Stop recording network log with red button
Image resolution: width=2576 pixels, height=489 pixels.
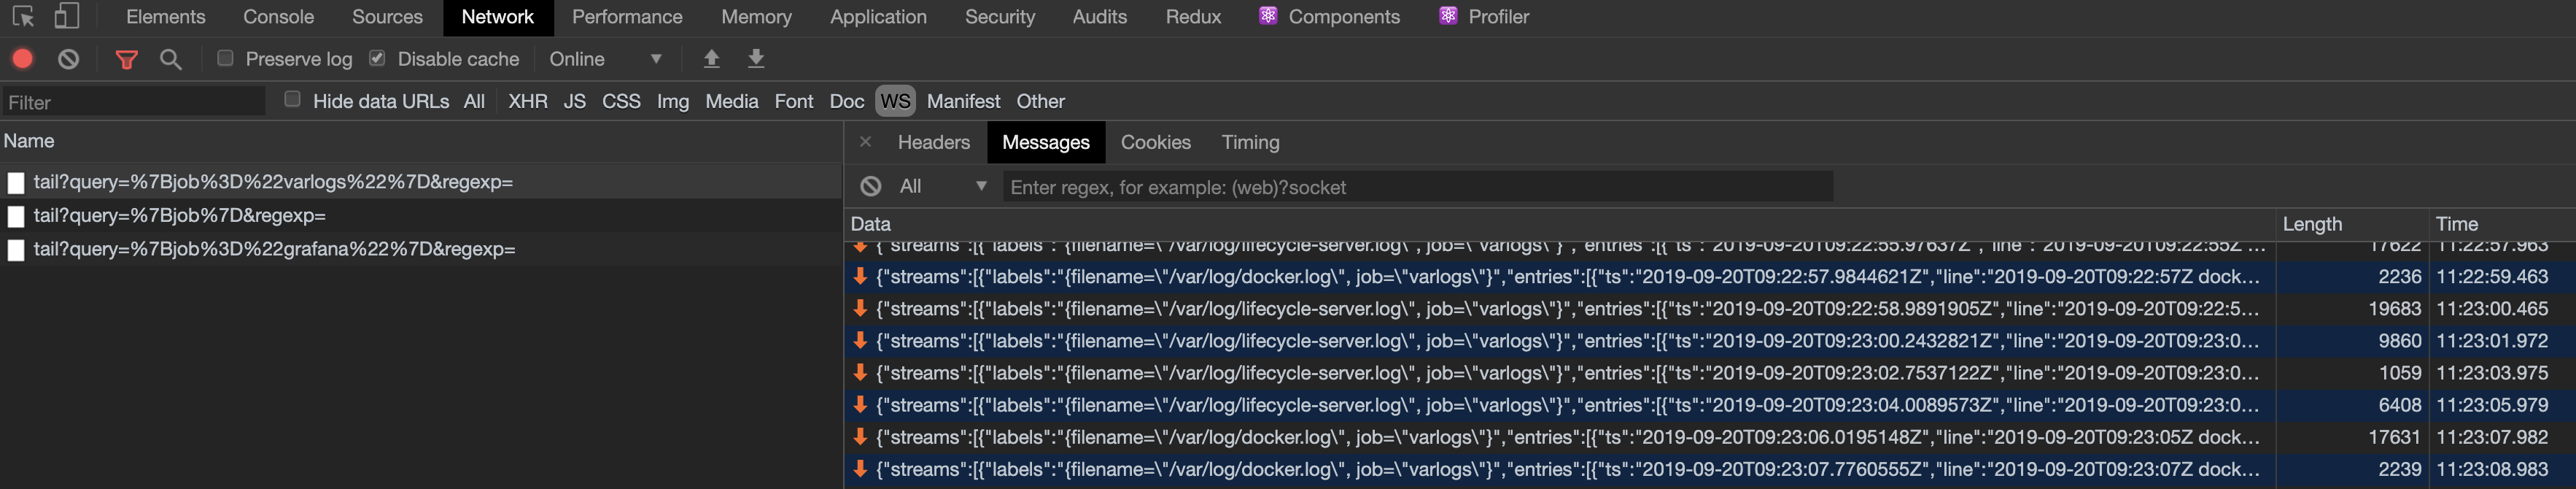pyautogui.click(x=23, y=59)
